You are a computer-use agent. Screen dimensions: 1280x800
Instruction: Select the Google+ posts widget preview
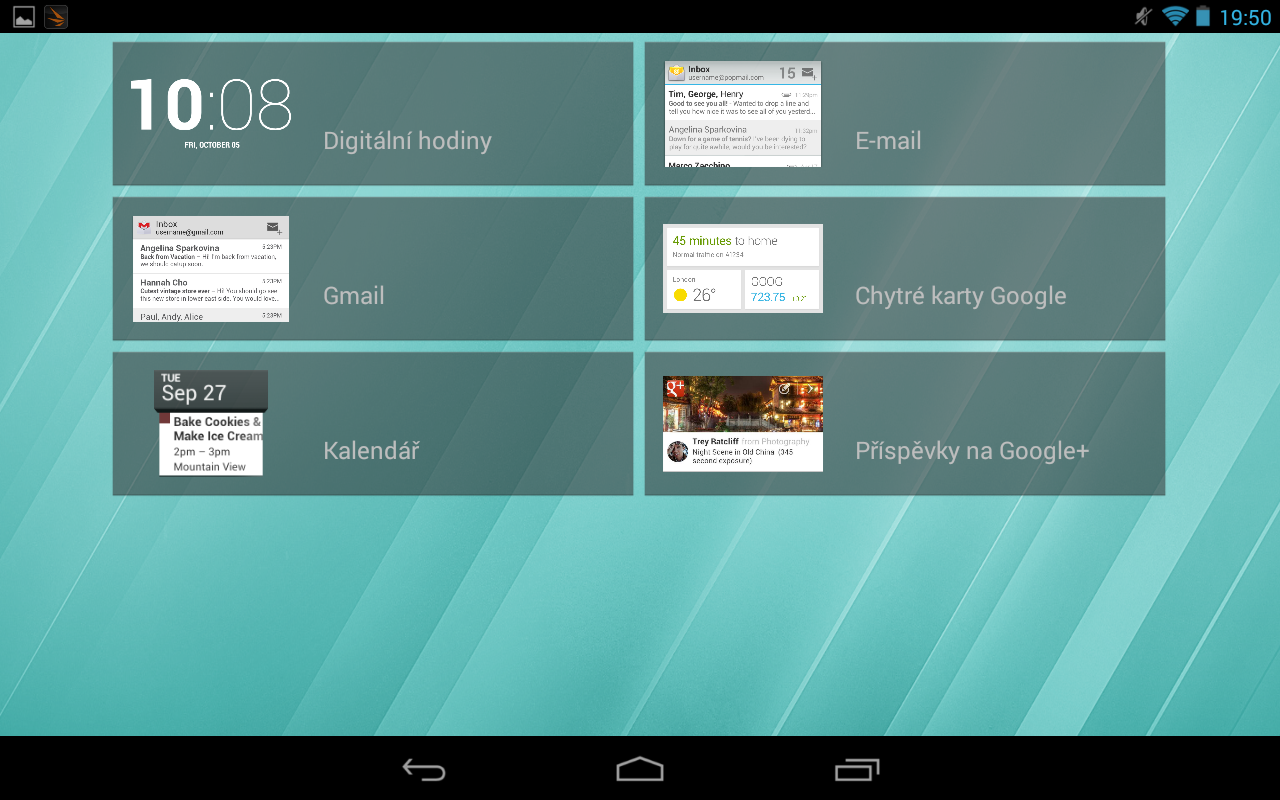[743, 424]
